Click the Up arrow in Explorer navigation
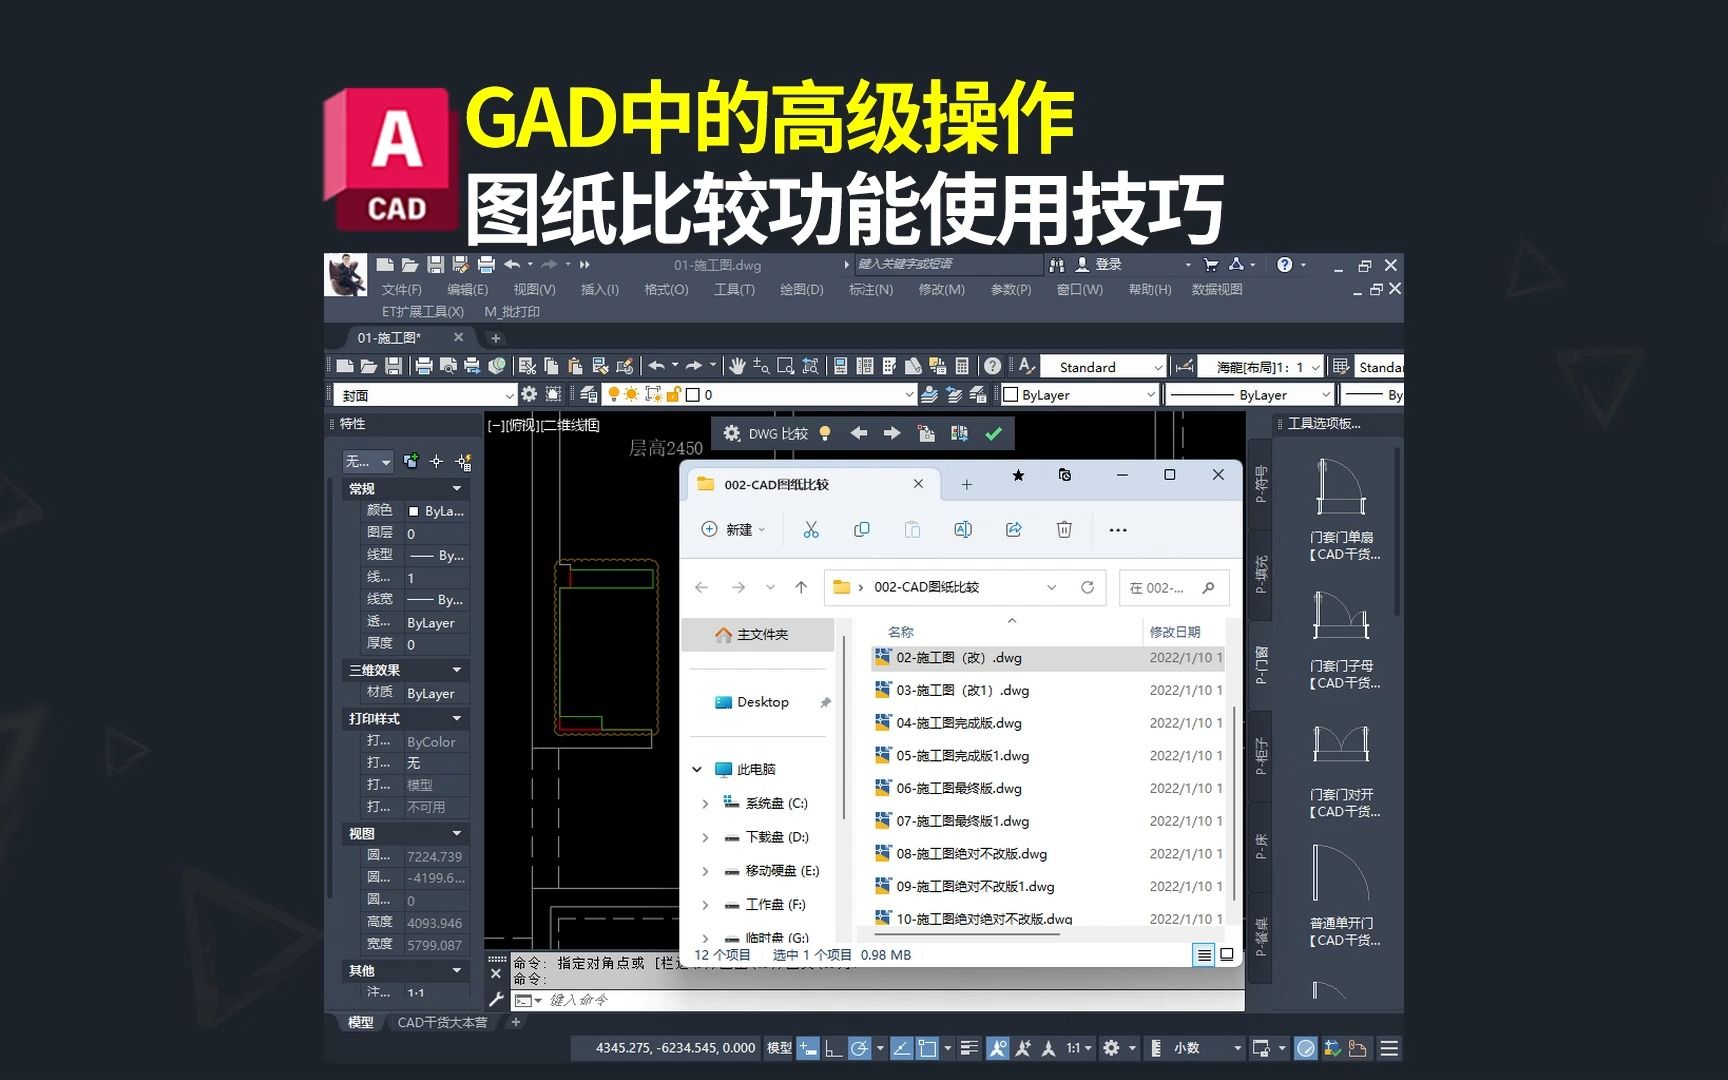The image size is (1728, 1080). click(801, 587)
